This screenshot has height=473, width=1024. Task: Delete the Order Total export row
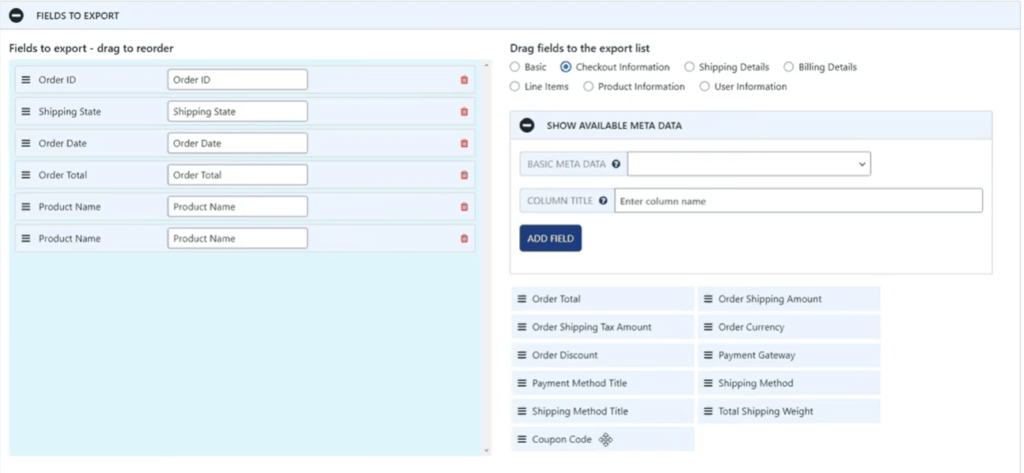(464, 175)
